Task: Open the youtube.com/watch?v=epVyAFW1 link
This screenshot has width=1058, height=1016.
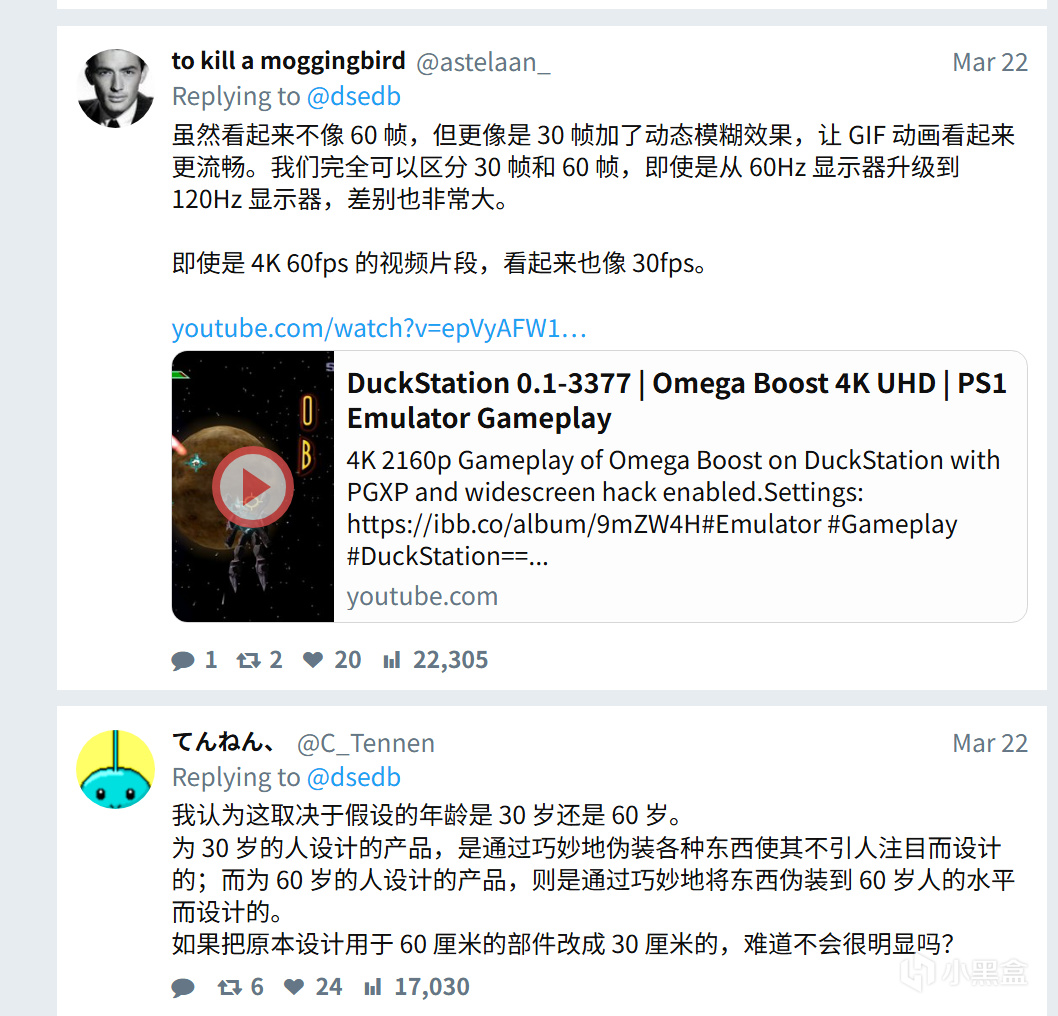Action: [379, 329]
